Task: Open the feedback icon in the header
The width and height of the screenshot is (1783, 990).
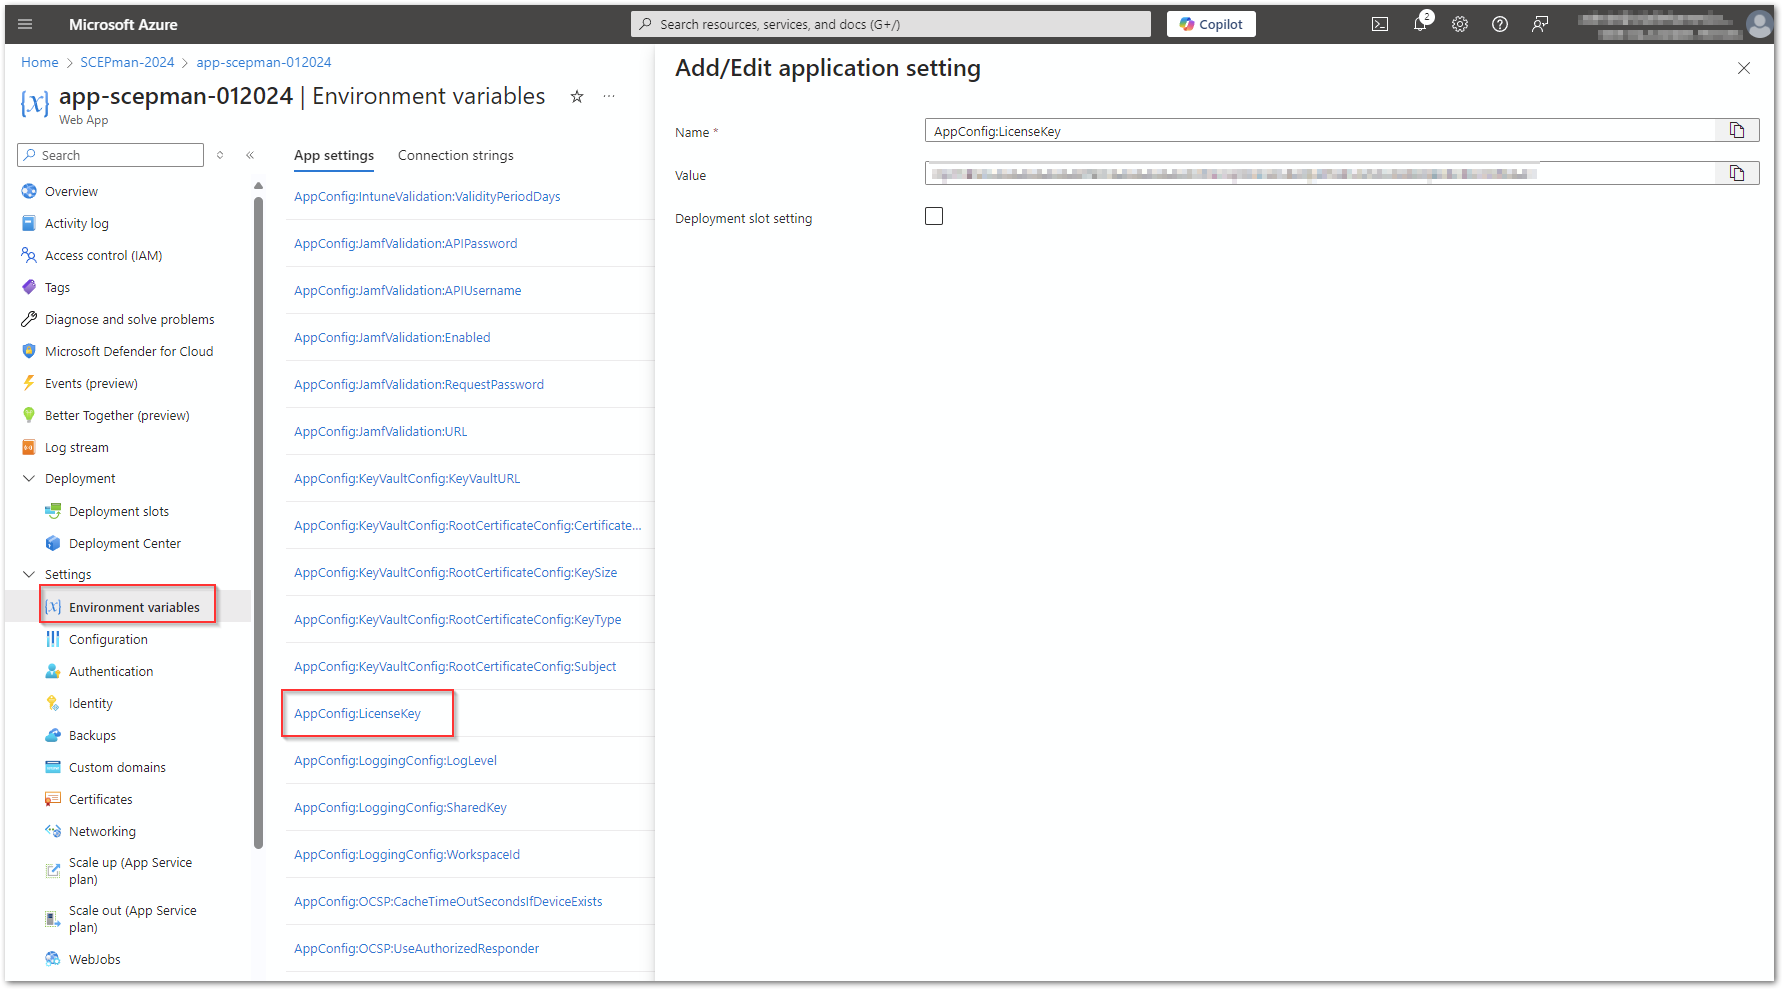Action: (x=1540, y=24)
